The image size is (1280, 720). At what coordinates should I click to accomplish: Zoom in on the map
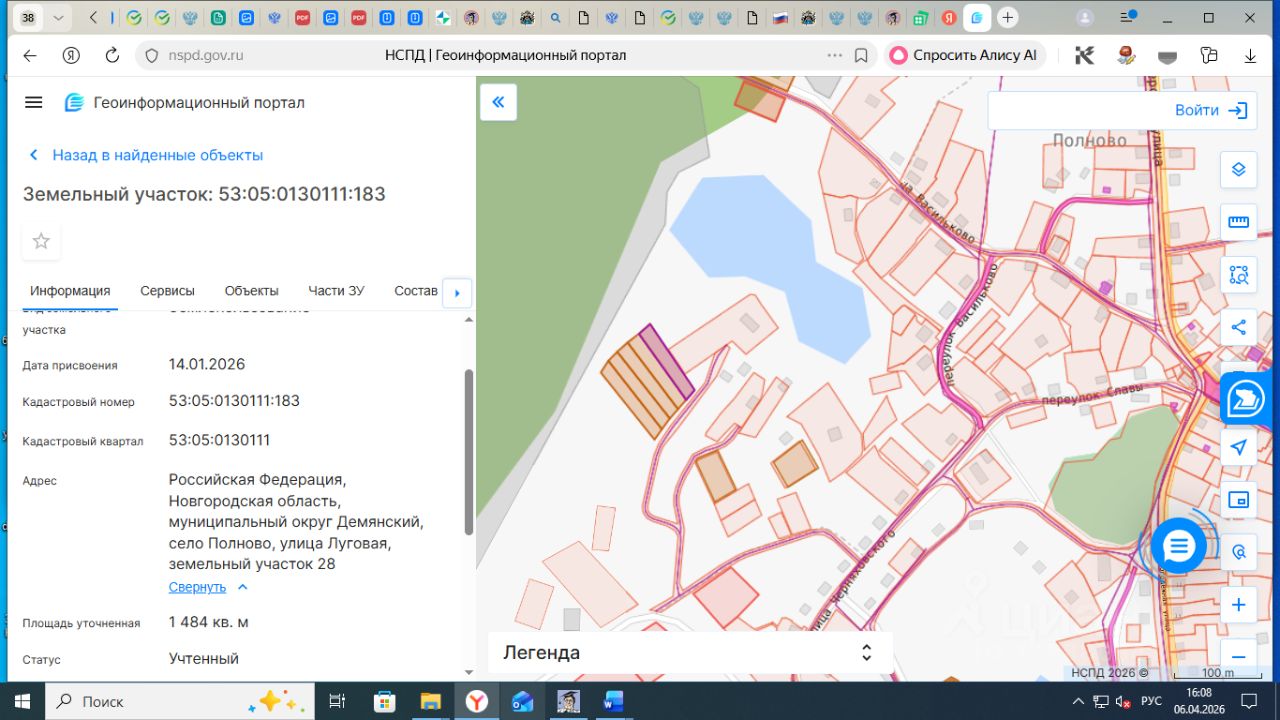(x=1238, y=605)
